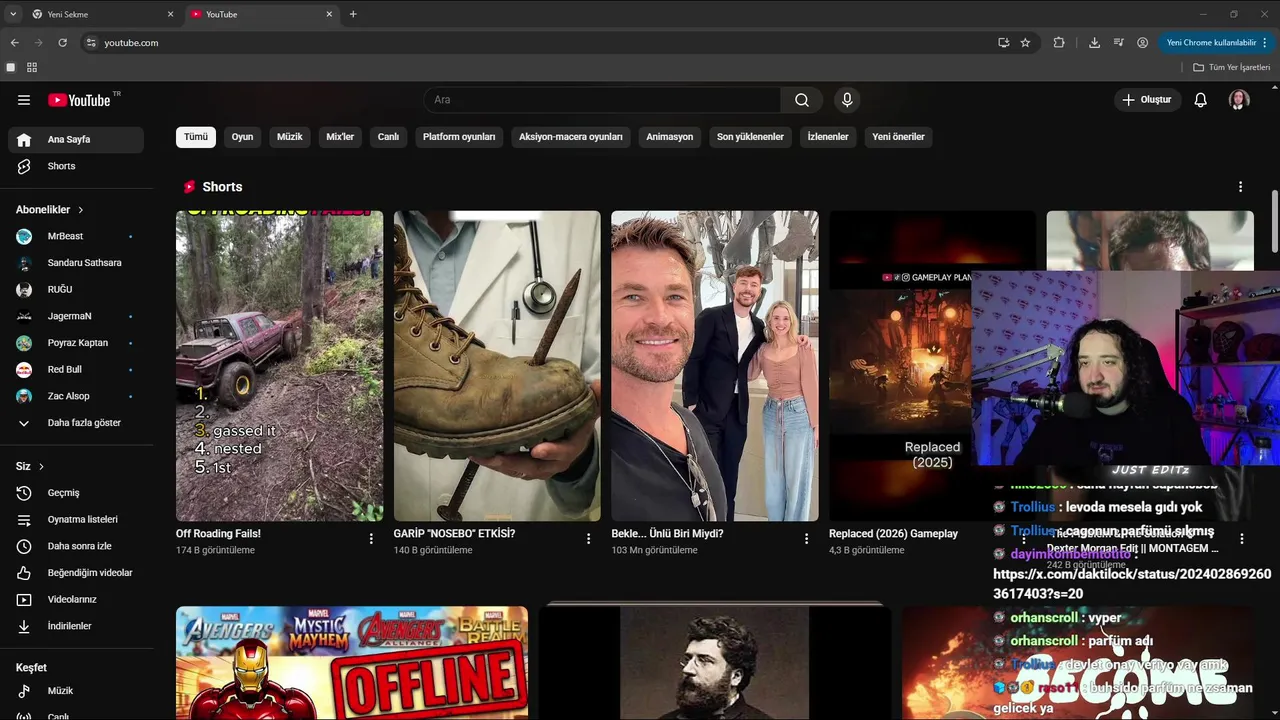Select the Son yüklenenler chip
The height and width of the screenshot is (720, 1280).
click(750, 137)
